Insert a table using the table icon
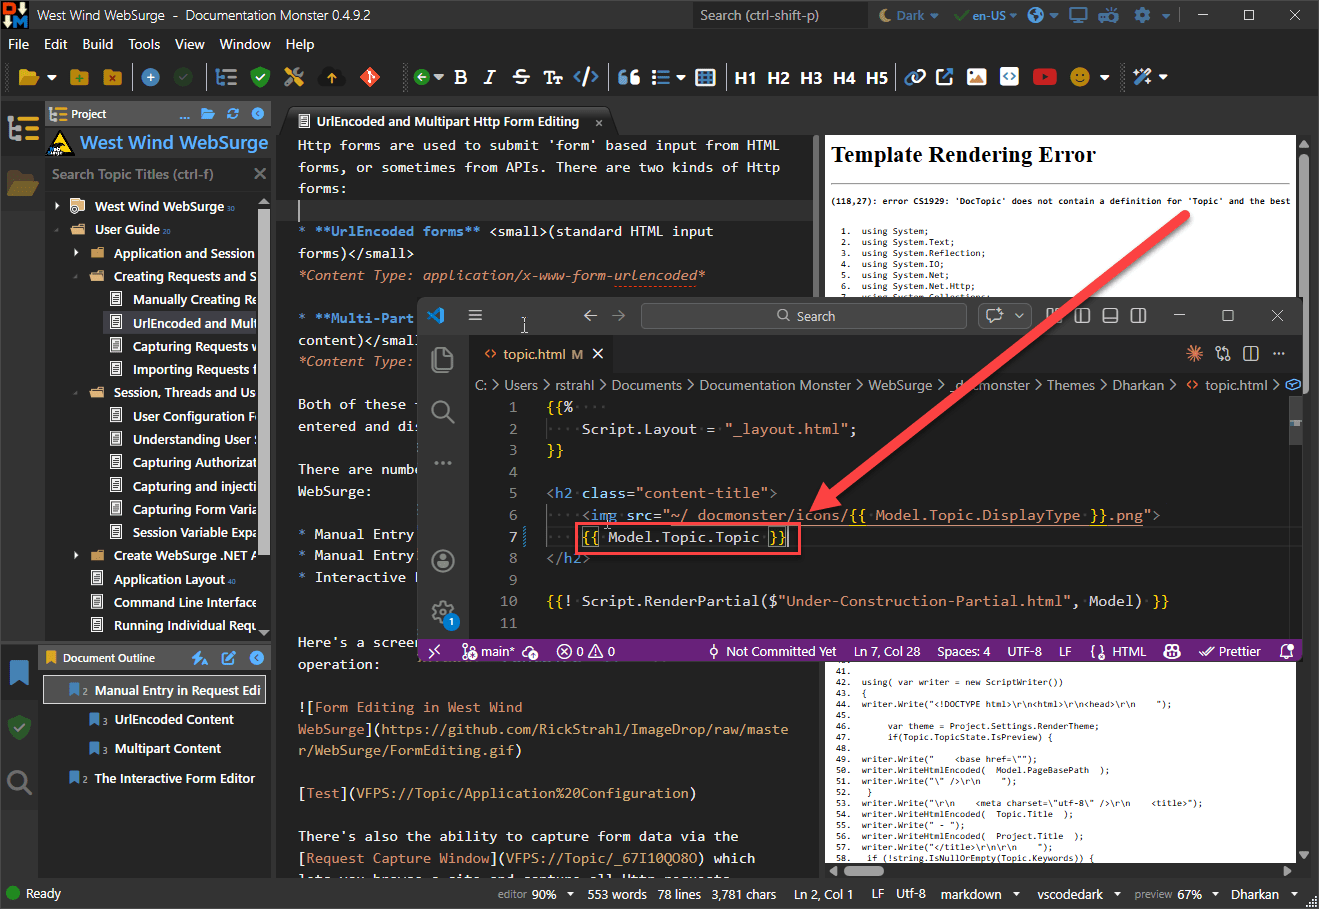Screen dimensions: 1319x909 click(706, 77)
